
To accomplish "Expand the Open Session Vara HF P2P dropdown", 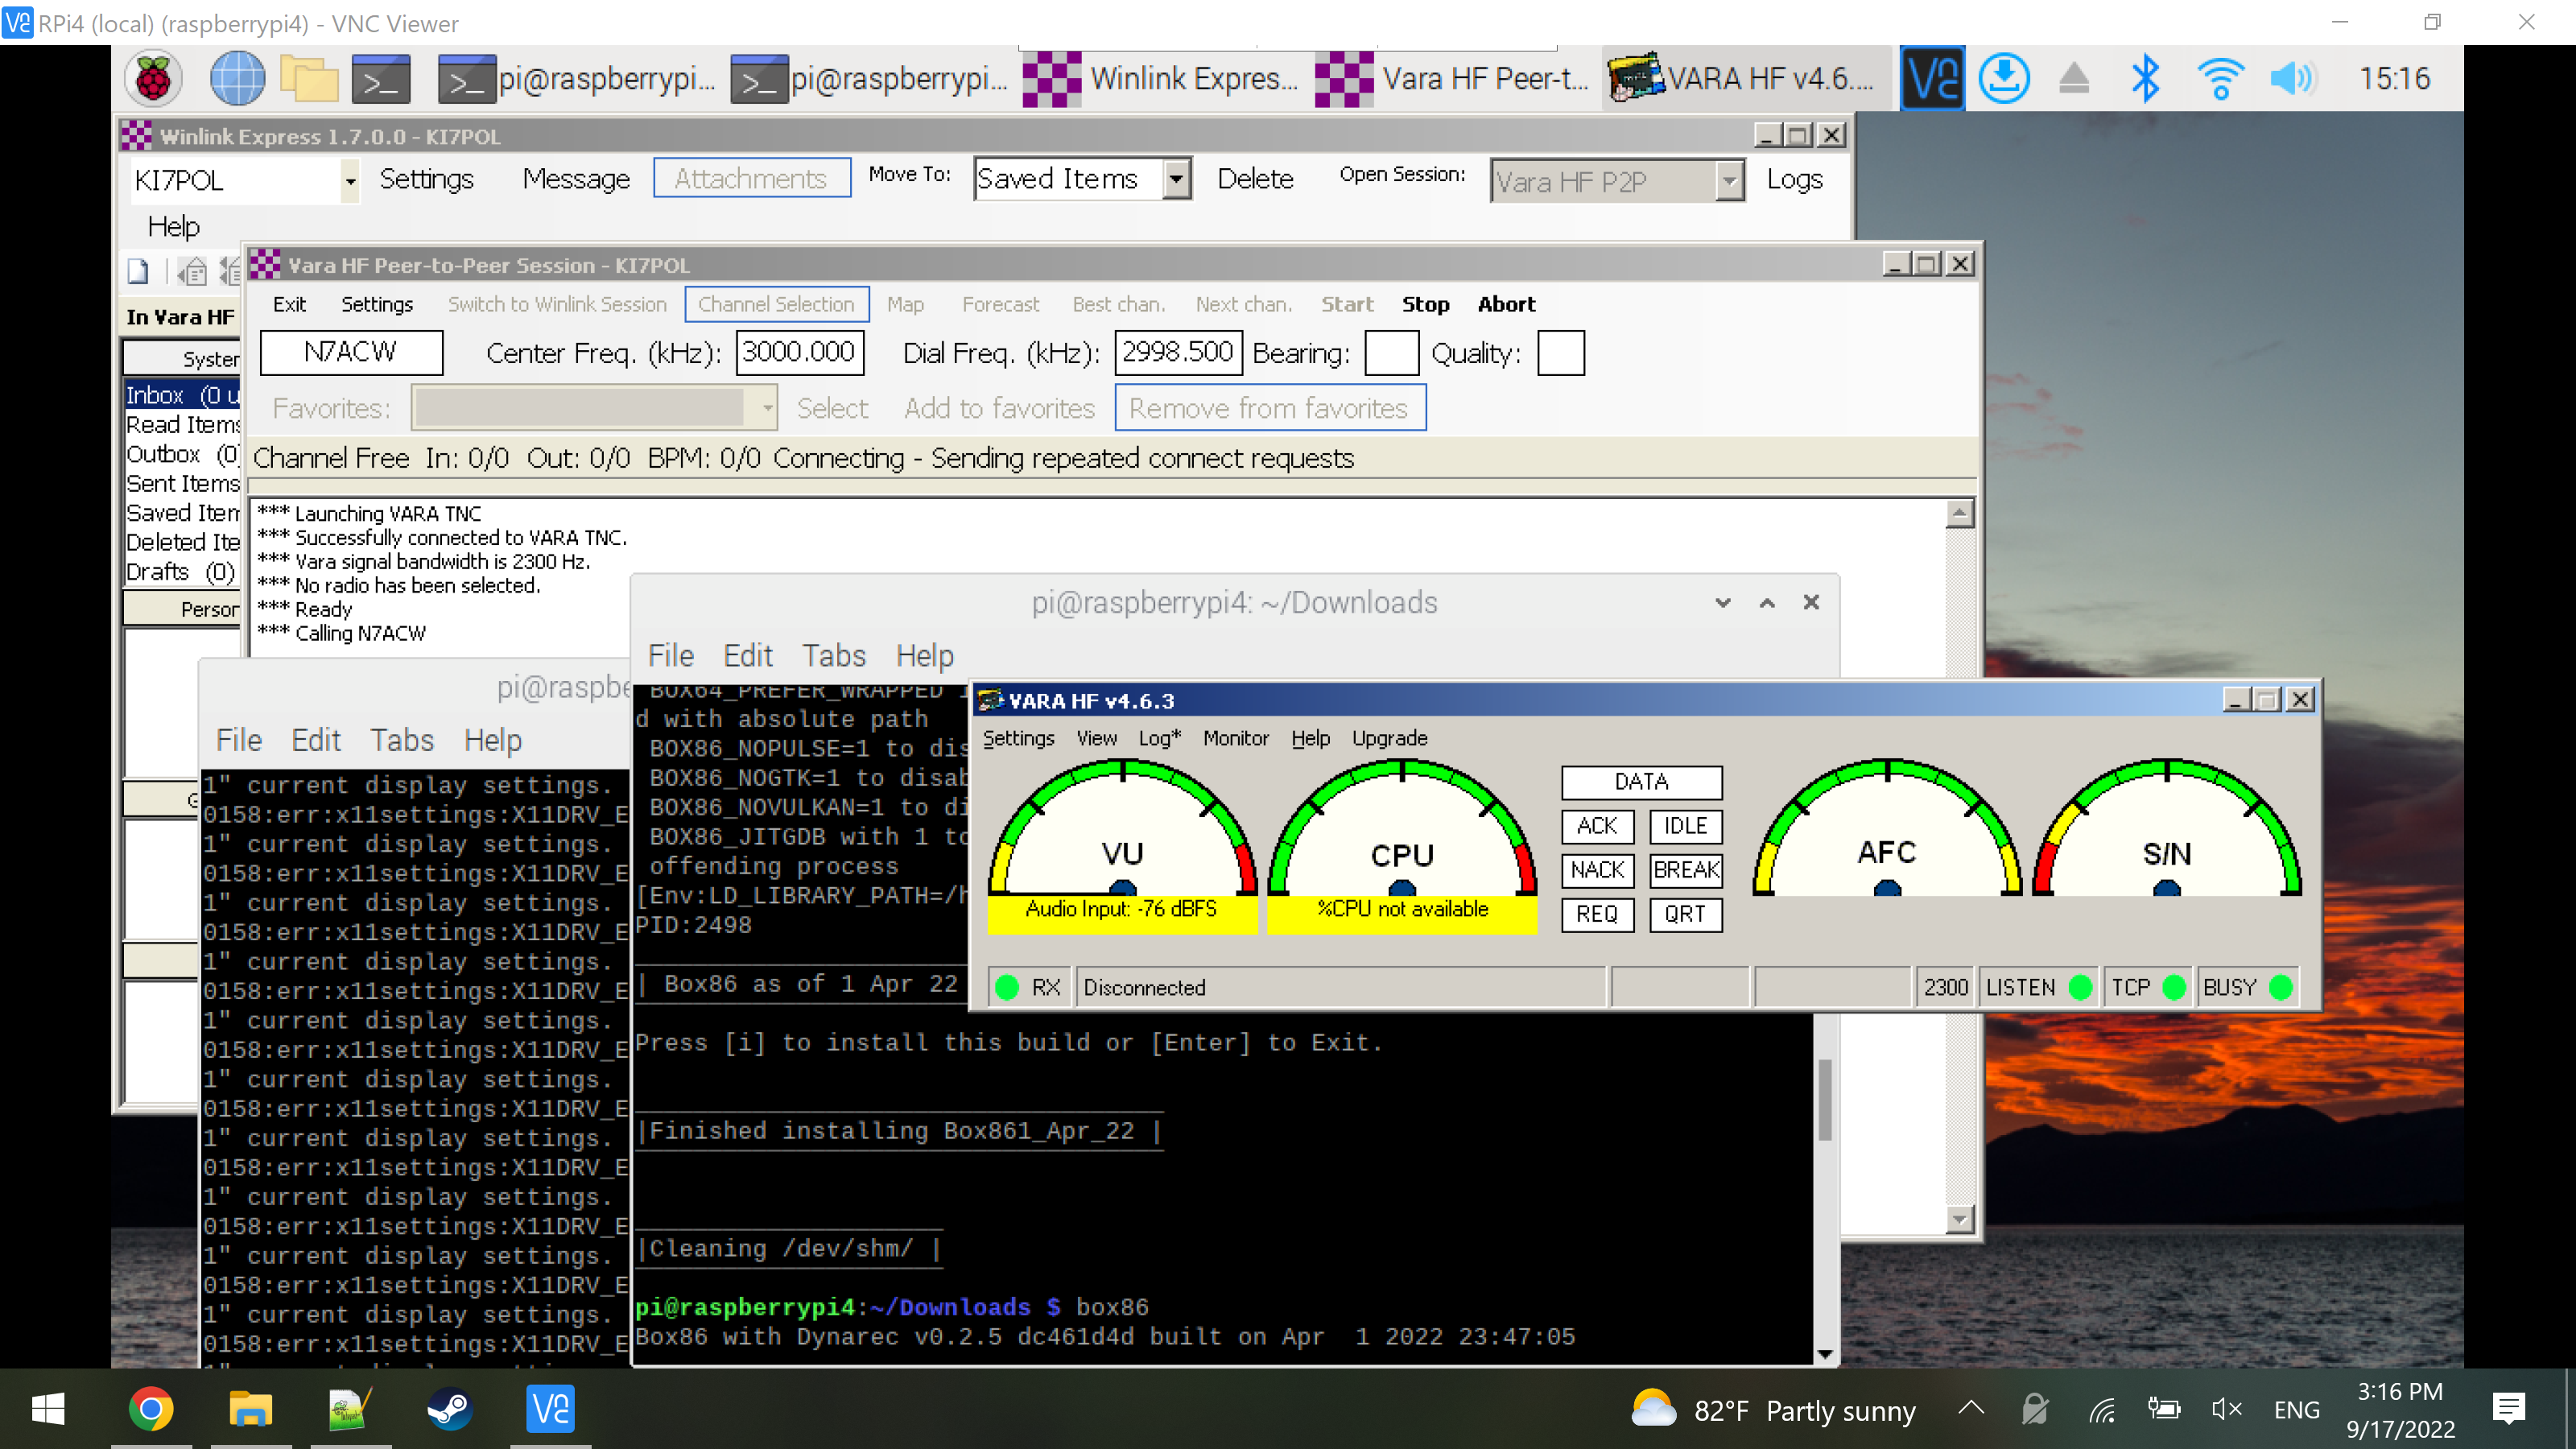I will (x=1729, y=181).
